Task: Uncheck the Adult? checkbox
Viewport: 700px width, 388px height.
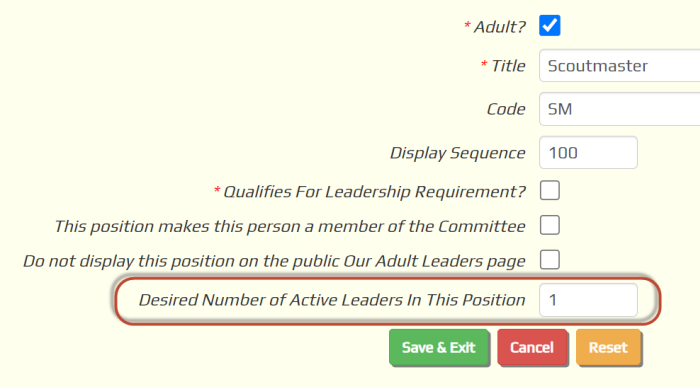Action: 550,25
